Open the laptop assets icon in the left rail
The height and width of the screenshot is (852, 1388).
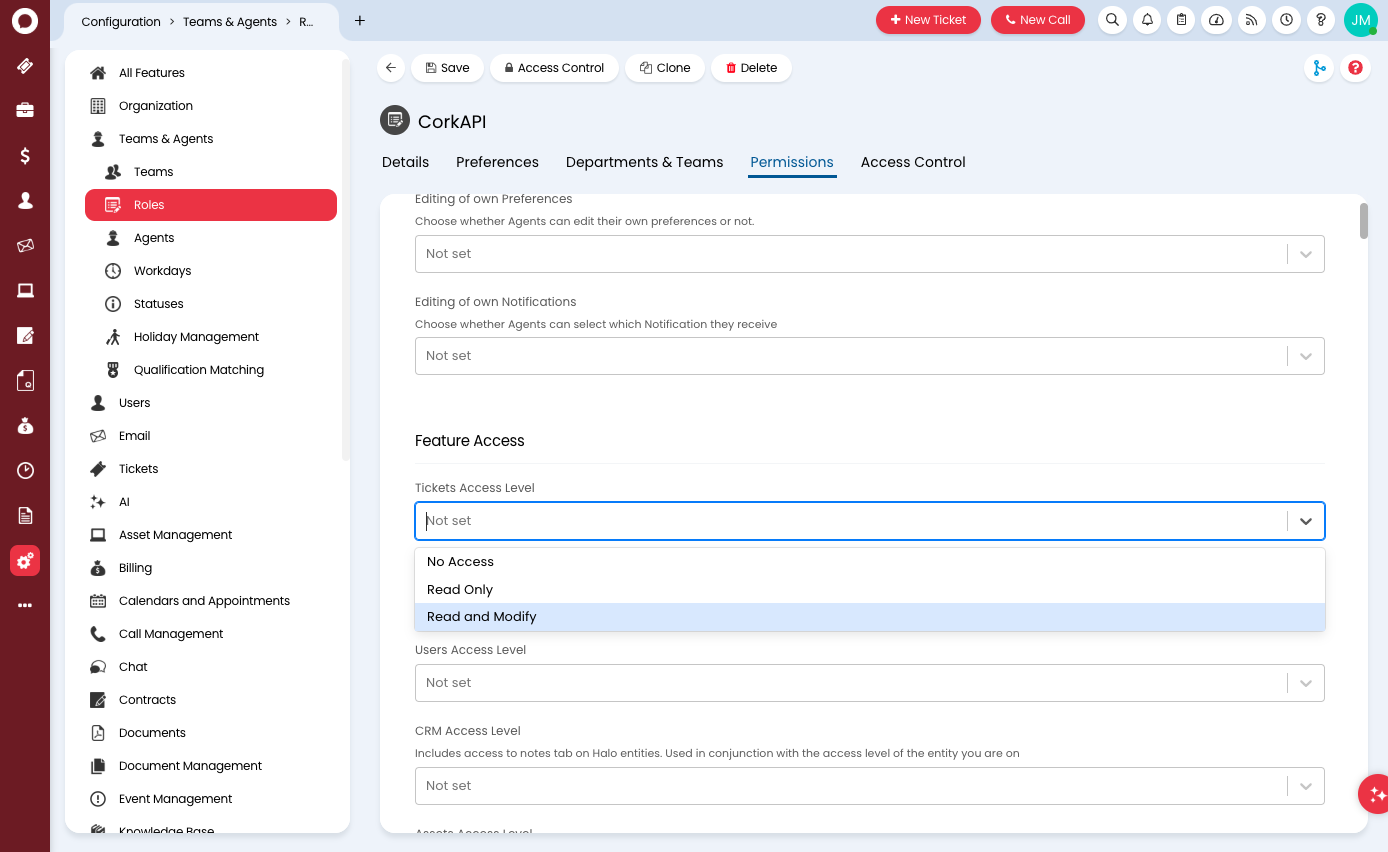(x=25, y=291)
